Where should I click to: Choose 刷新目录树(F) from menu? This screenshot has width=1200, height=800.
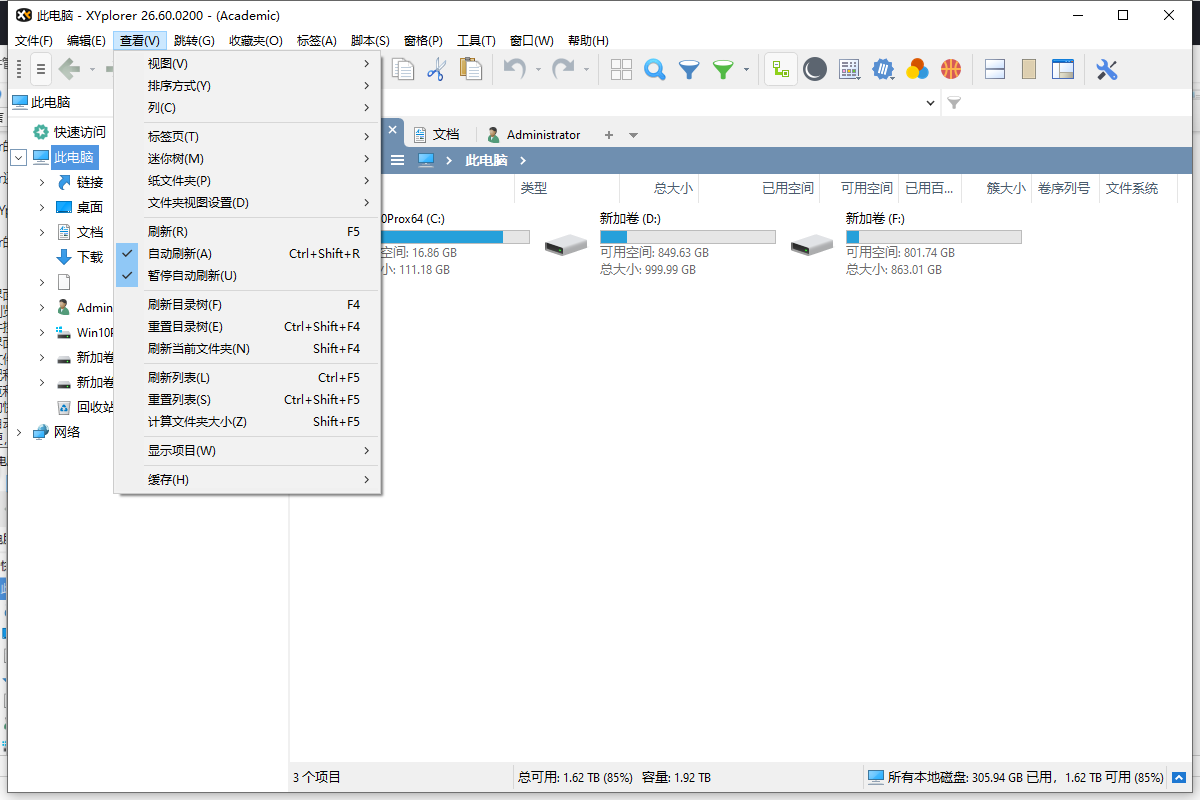tap(248, 305)
